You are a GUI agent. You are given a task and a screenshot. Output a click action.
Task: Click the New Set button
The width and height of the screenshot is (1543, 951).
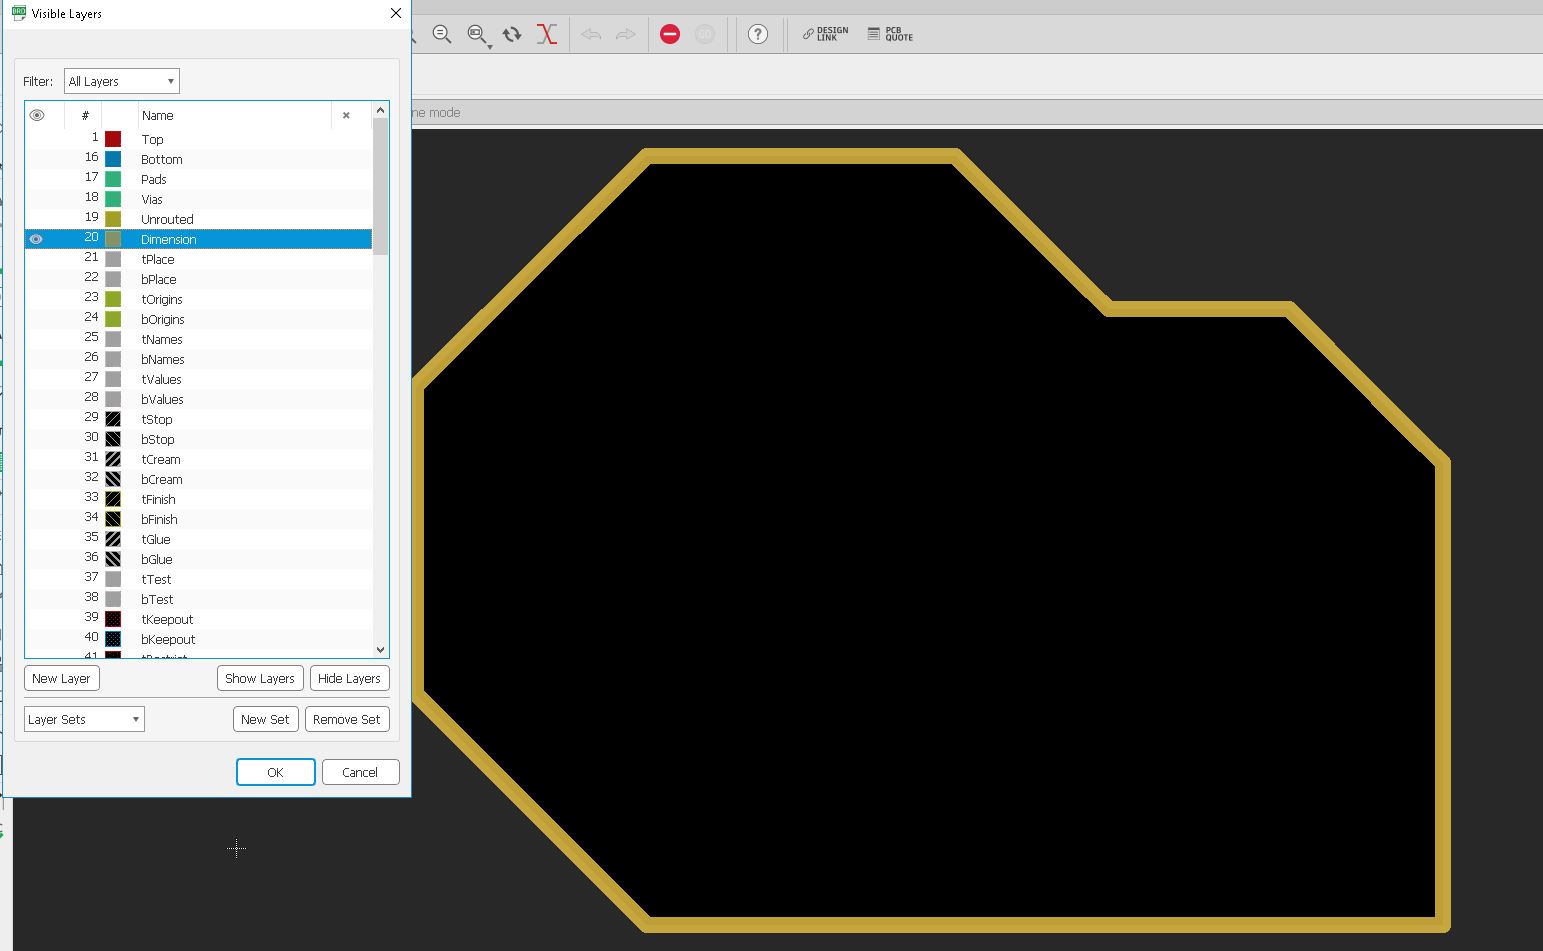[265, 719]
